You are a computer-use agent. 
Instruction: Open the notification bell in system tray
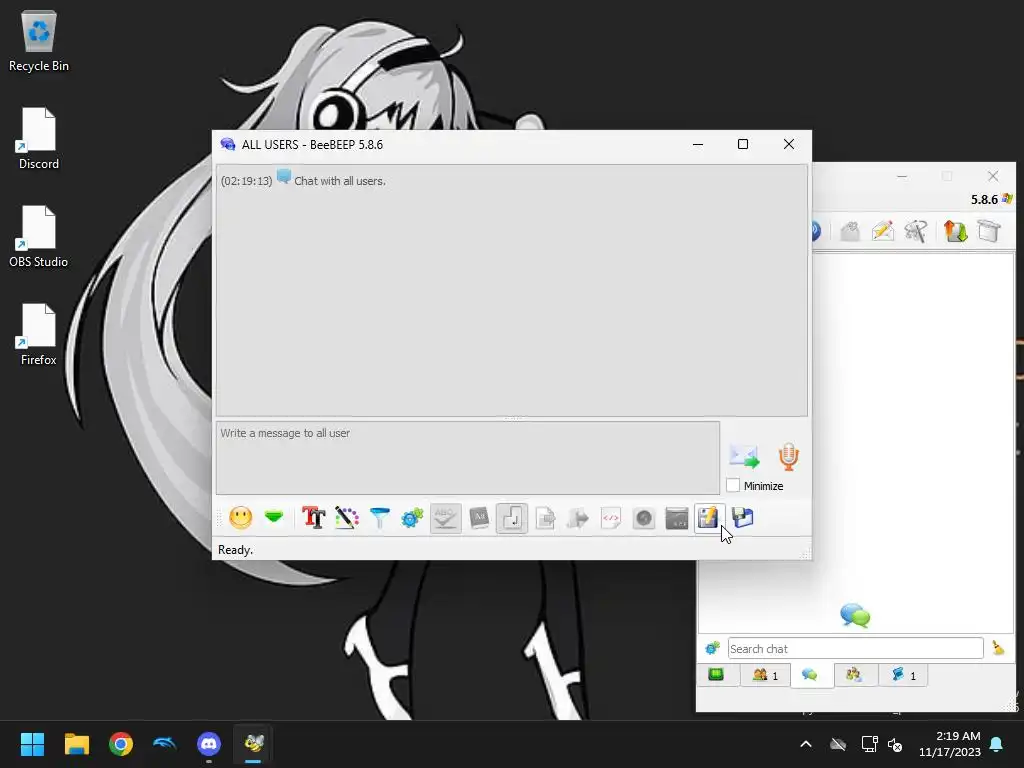click(x=997, y=744)
